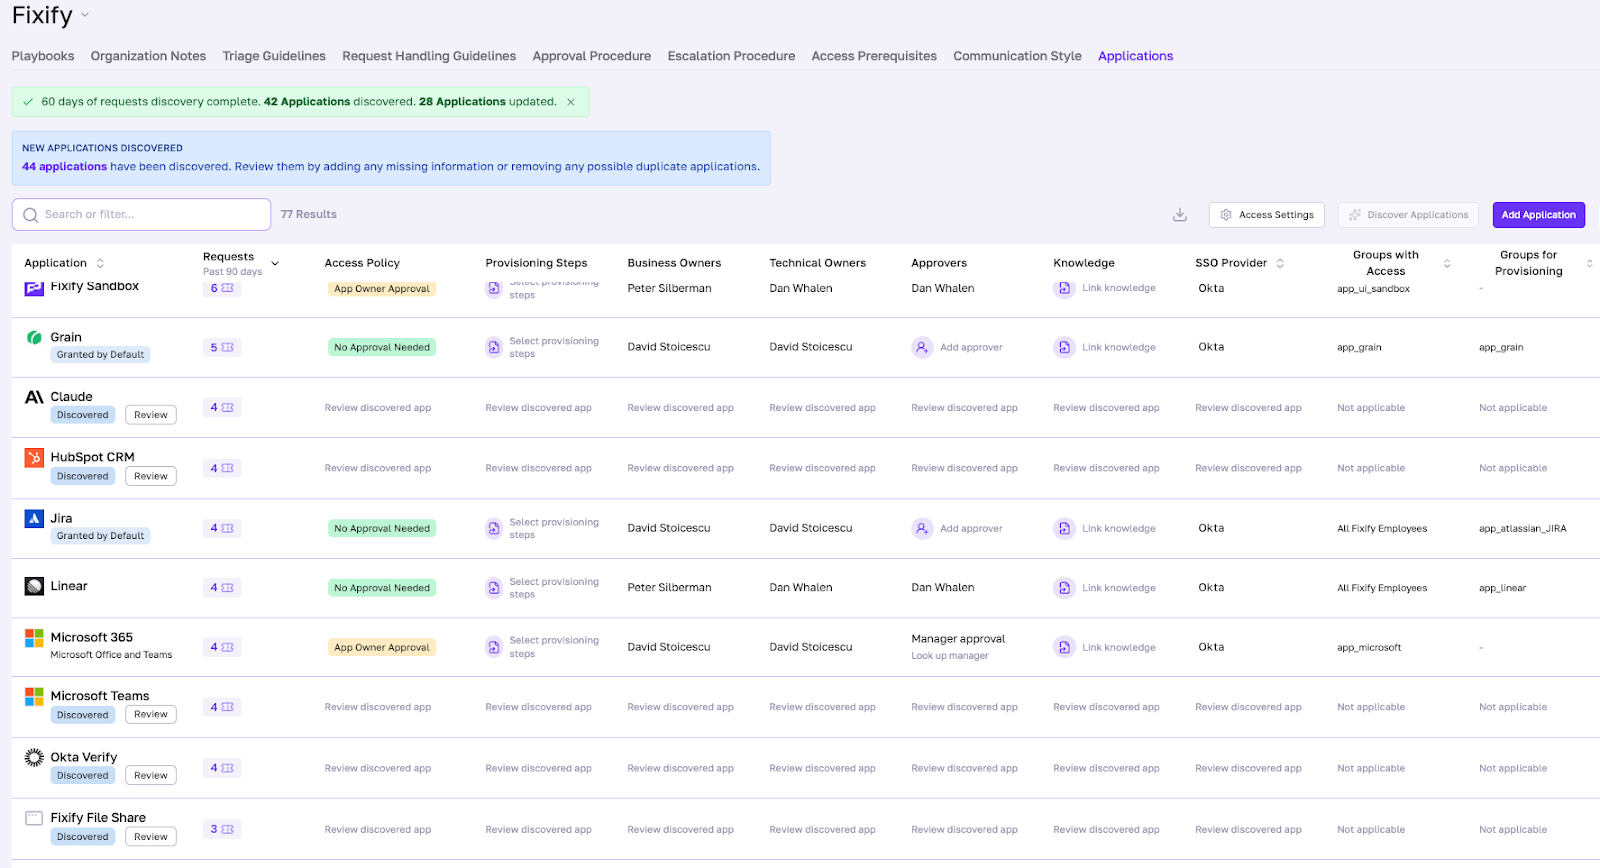Sort by Groups for Provisioning arrows

(1589, 264)
